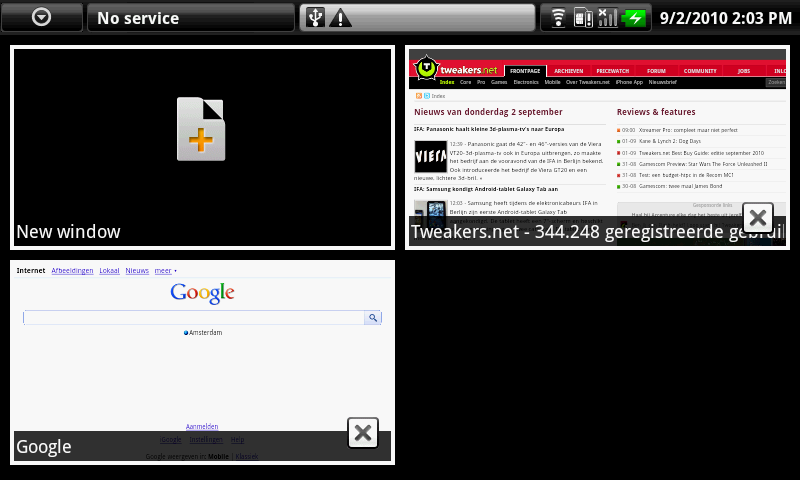Open the Google window thumbnail

pos(203,362)
